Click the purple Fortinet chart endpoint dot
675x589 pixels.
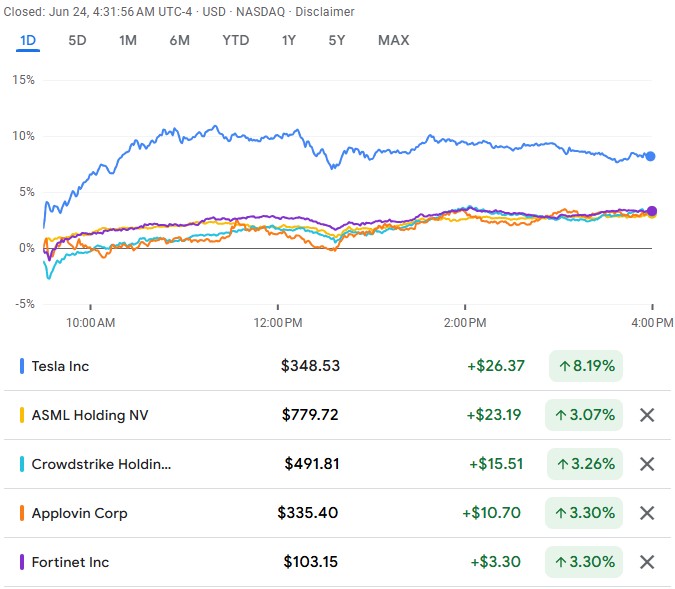click(x=652, y=211)
